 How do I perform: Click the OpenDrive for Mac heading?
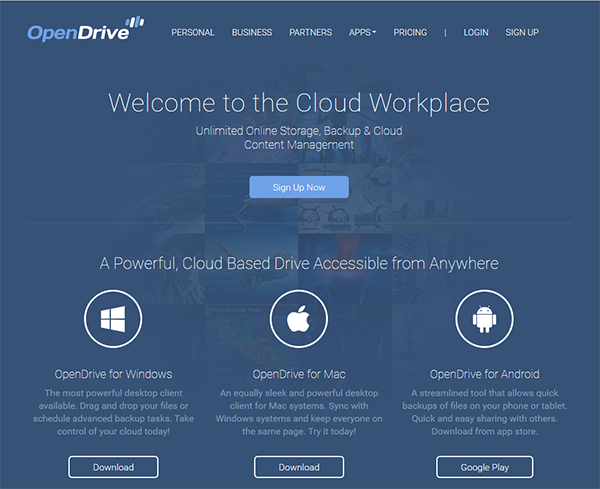coord(299,374)
